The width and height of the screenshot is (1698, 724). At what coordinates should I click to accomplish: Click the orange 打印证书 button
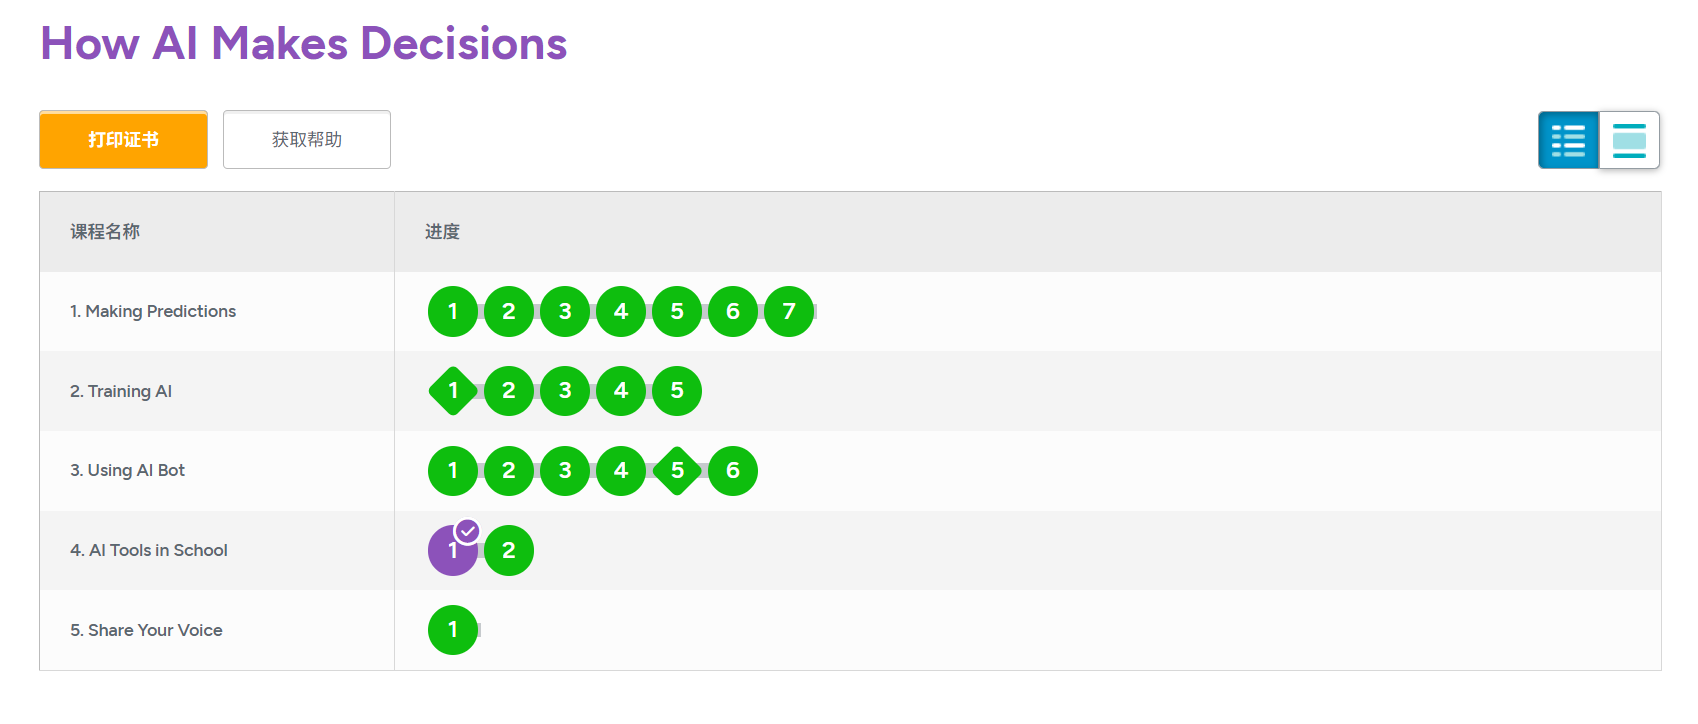(x=124, y=140)
